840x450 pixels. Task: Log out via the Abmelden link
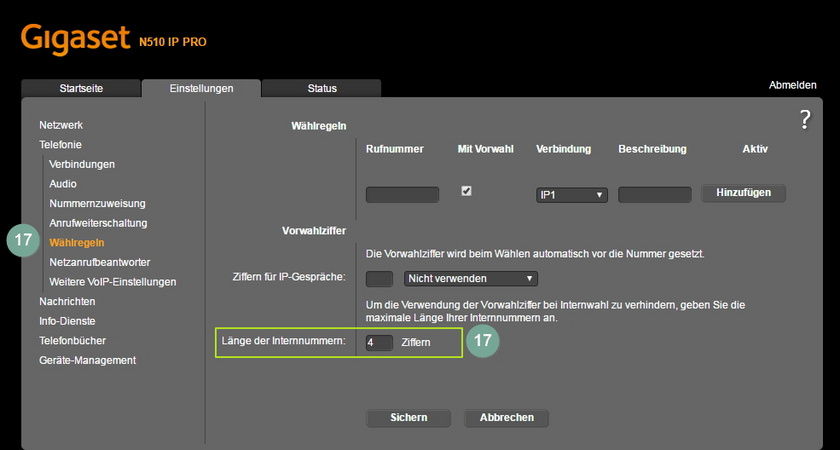(x=793, y=86)
